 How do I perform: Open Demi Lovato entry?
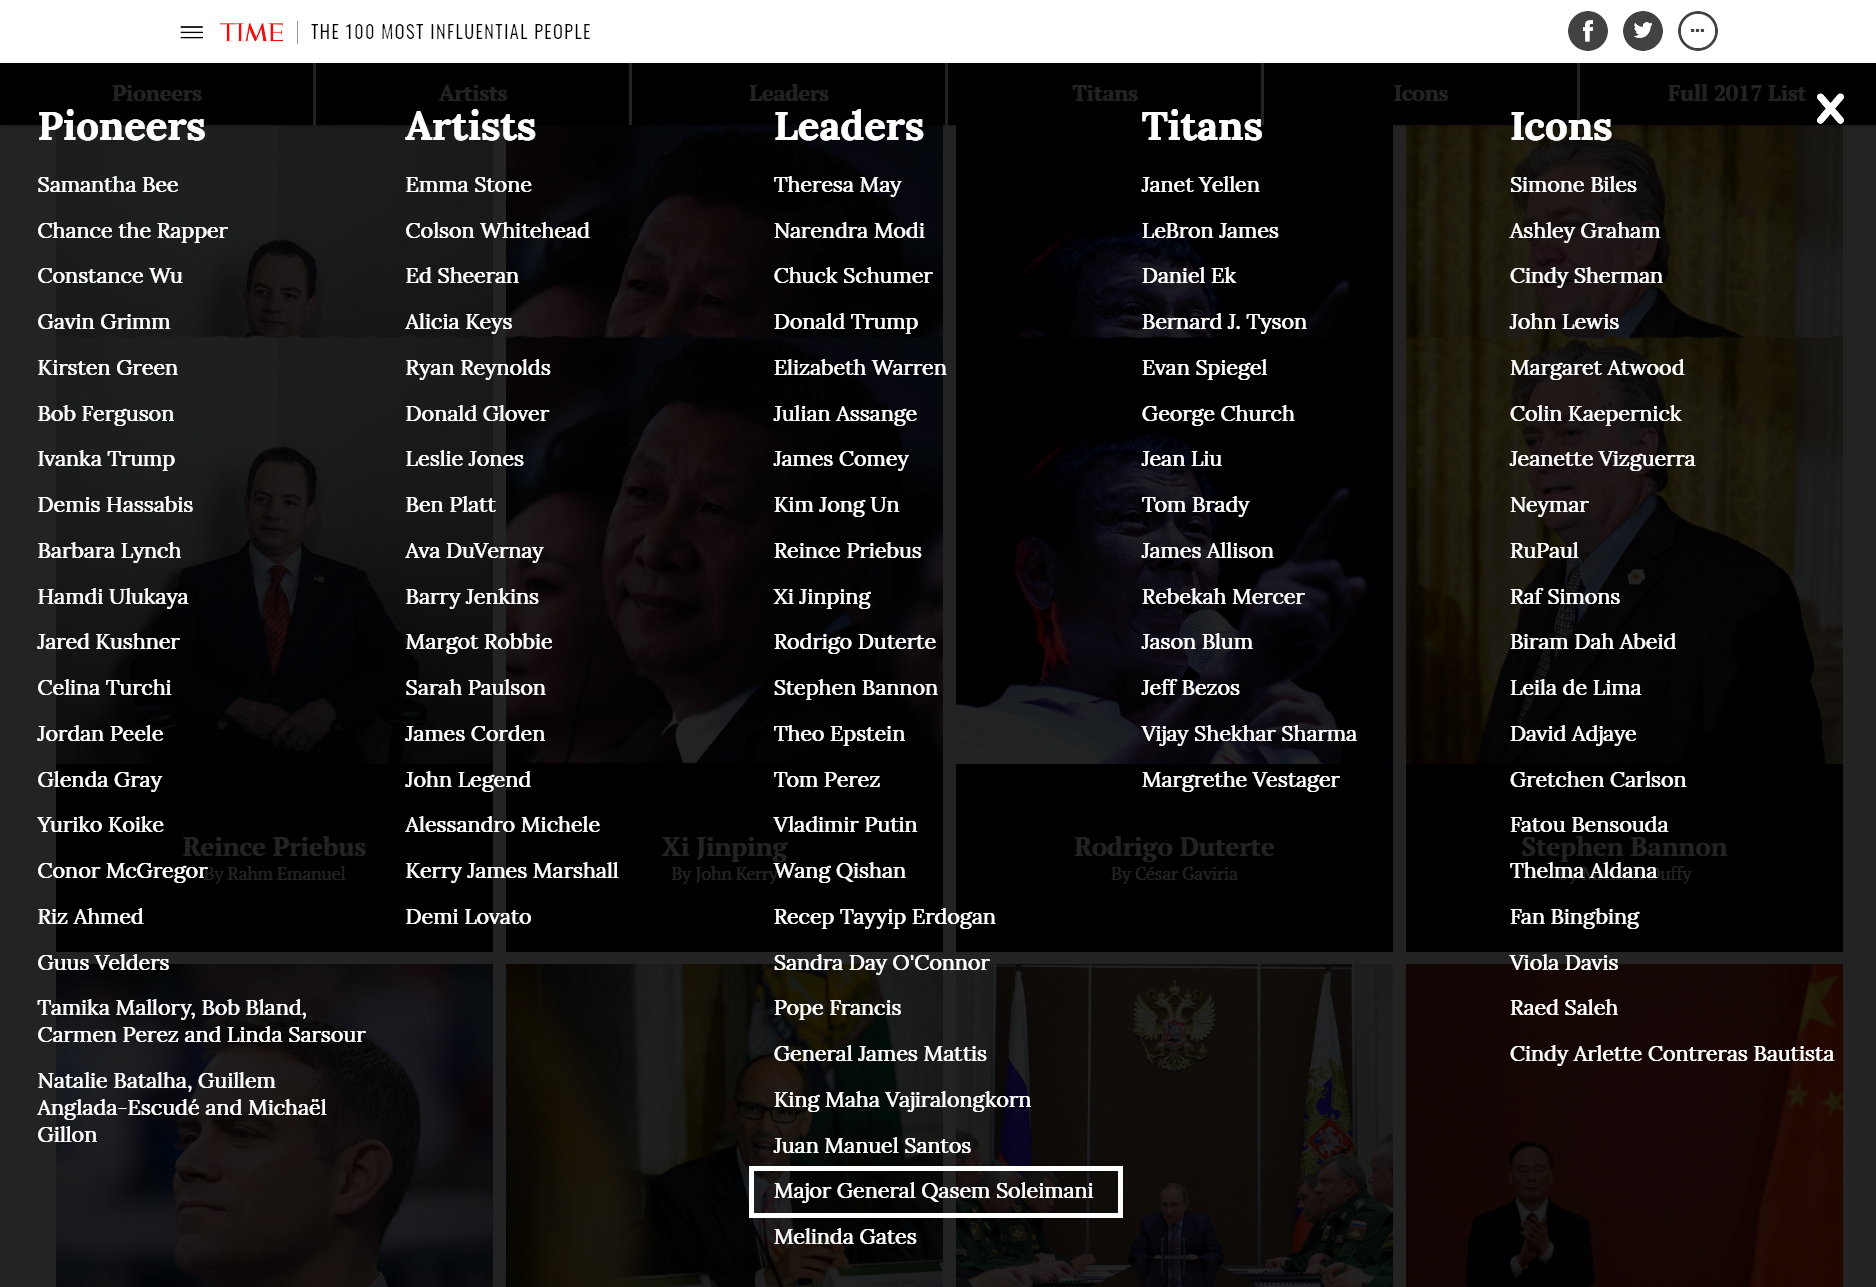point(468,917)
